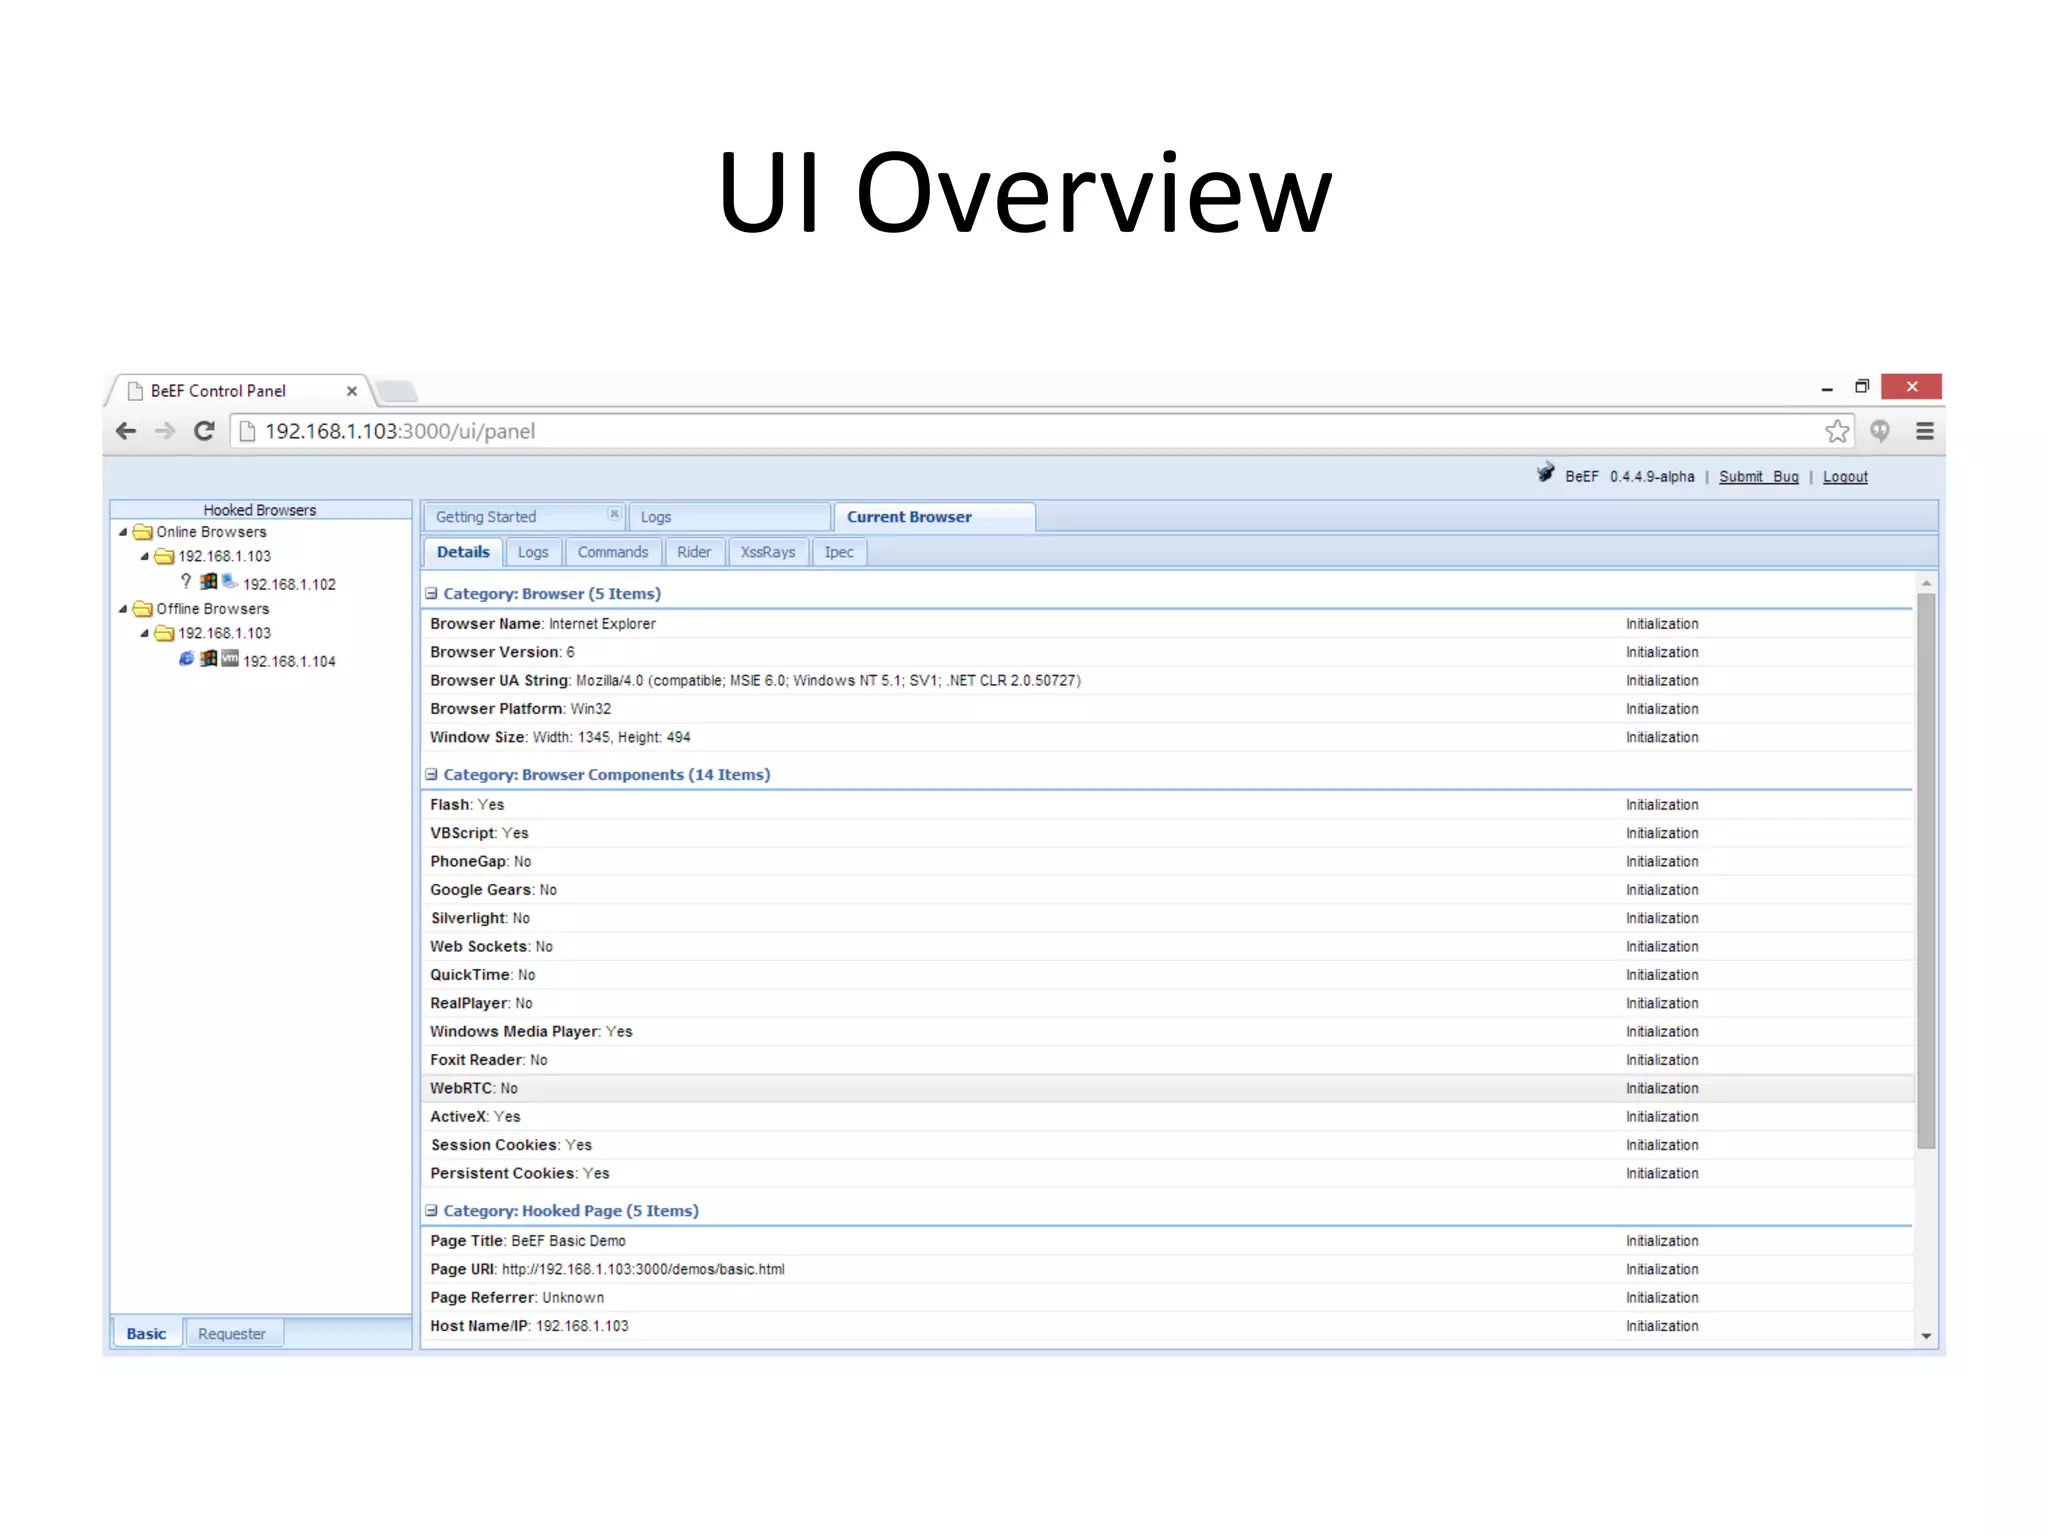Click the details scrollbar down arrow
Screen dimensions: 2048x1536
click(1926, 1336)
